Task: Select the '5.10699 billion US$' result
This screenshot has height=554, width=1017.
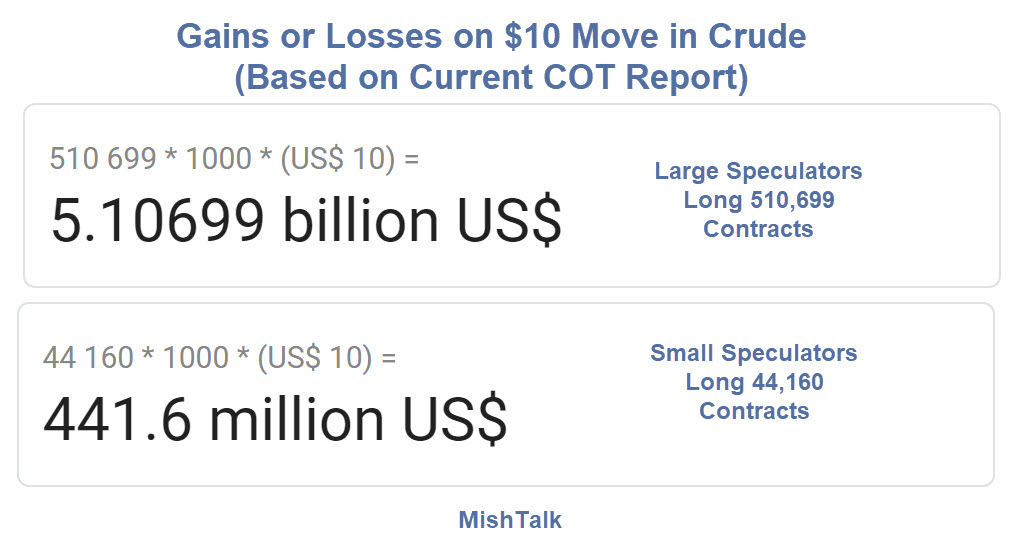Action: (x=306, y=220)
